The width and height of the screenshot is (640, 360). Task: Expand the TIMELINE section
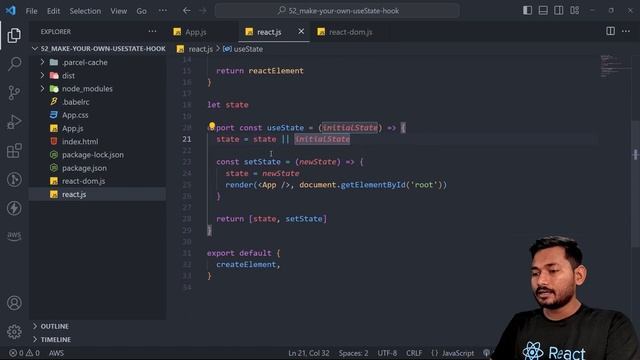[98, 339]
